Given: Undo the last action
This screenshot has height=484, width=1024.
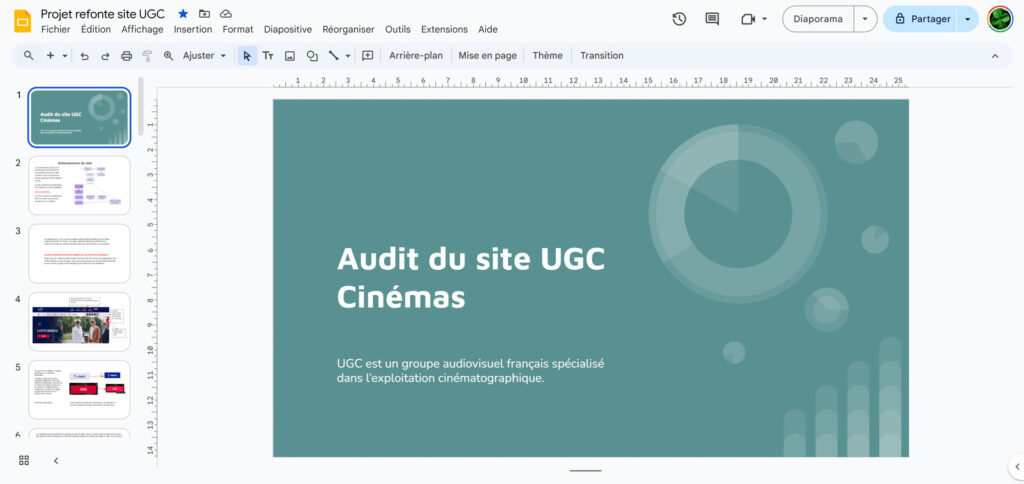Looking at the screenshot, I should click(84, 56).
